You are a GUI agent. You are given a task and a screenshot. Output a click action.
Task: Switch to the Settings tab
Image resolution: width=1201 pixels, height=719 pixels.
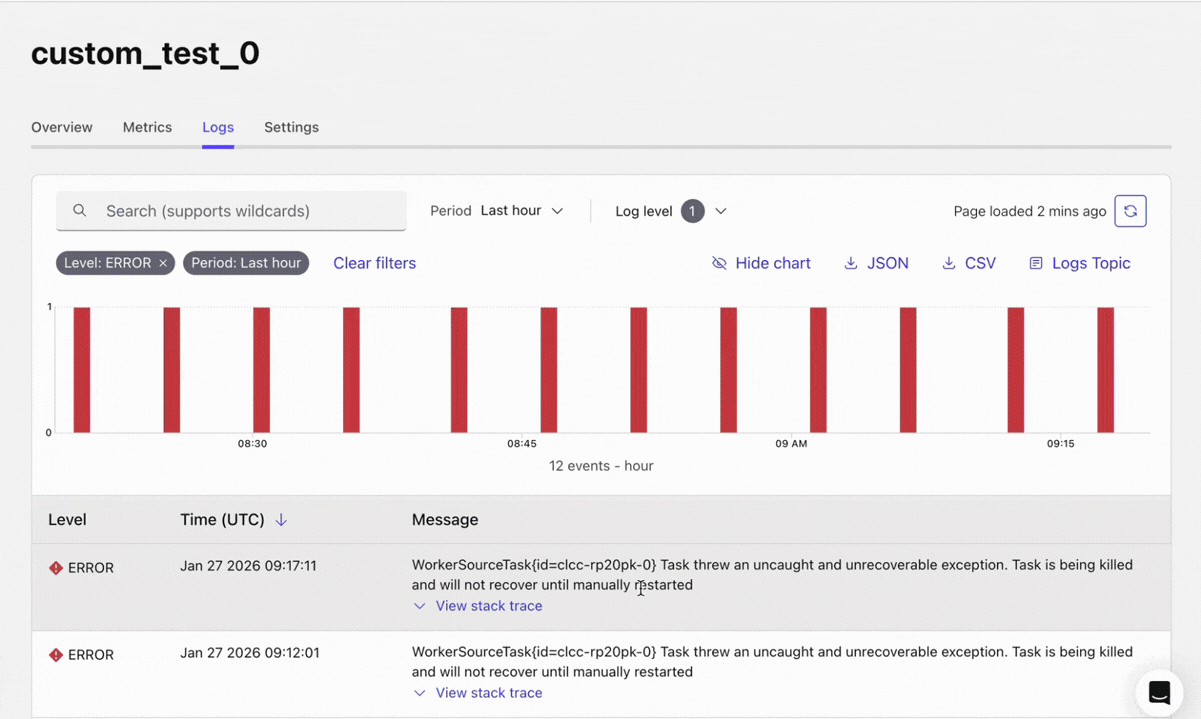pos(291,127)
